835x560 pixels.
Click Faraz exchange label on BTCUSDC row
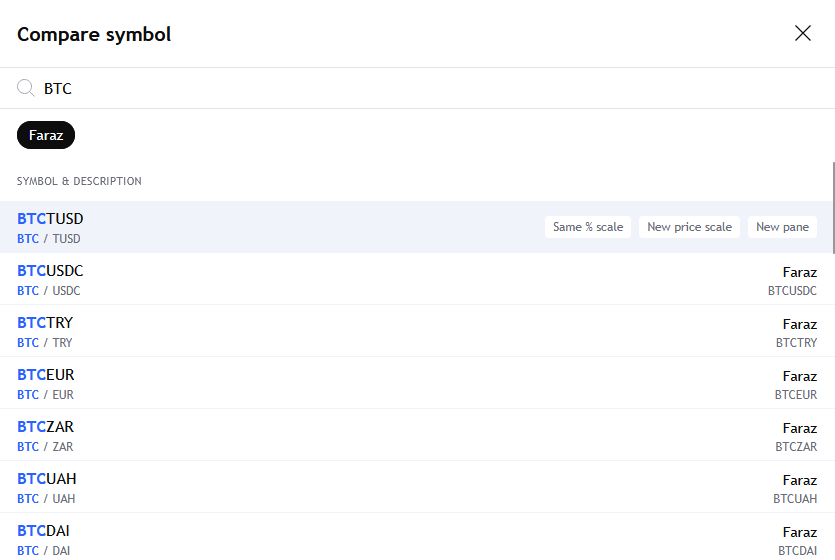point(799,272)
